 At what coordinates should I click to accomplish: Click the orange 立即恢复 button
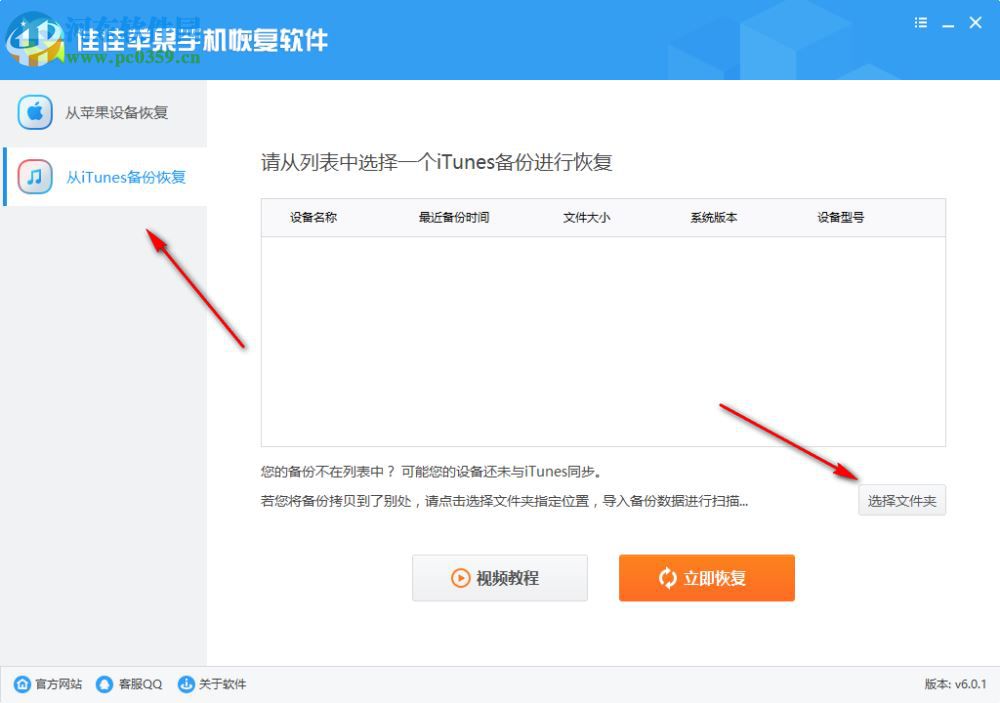click(707, 578)
